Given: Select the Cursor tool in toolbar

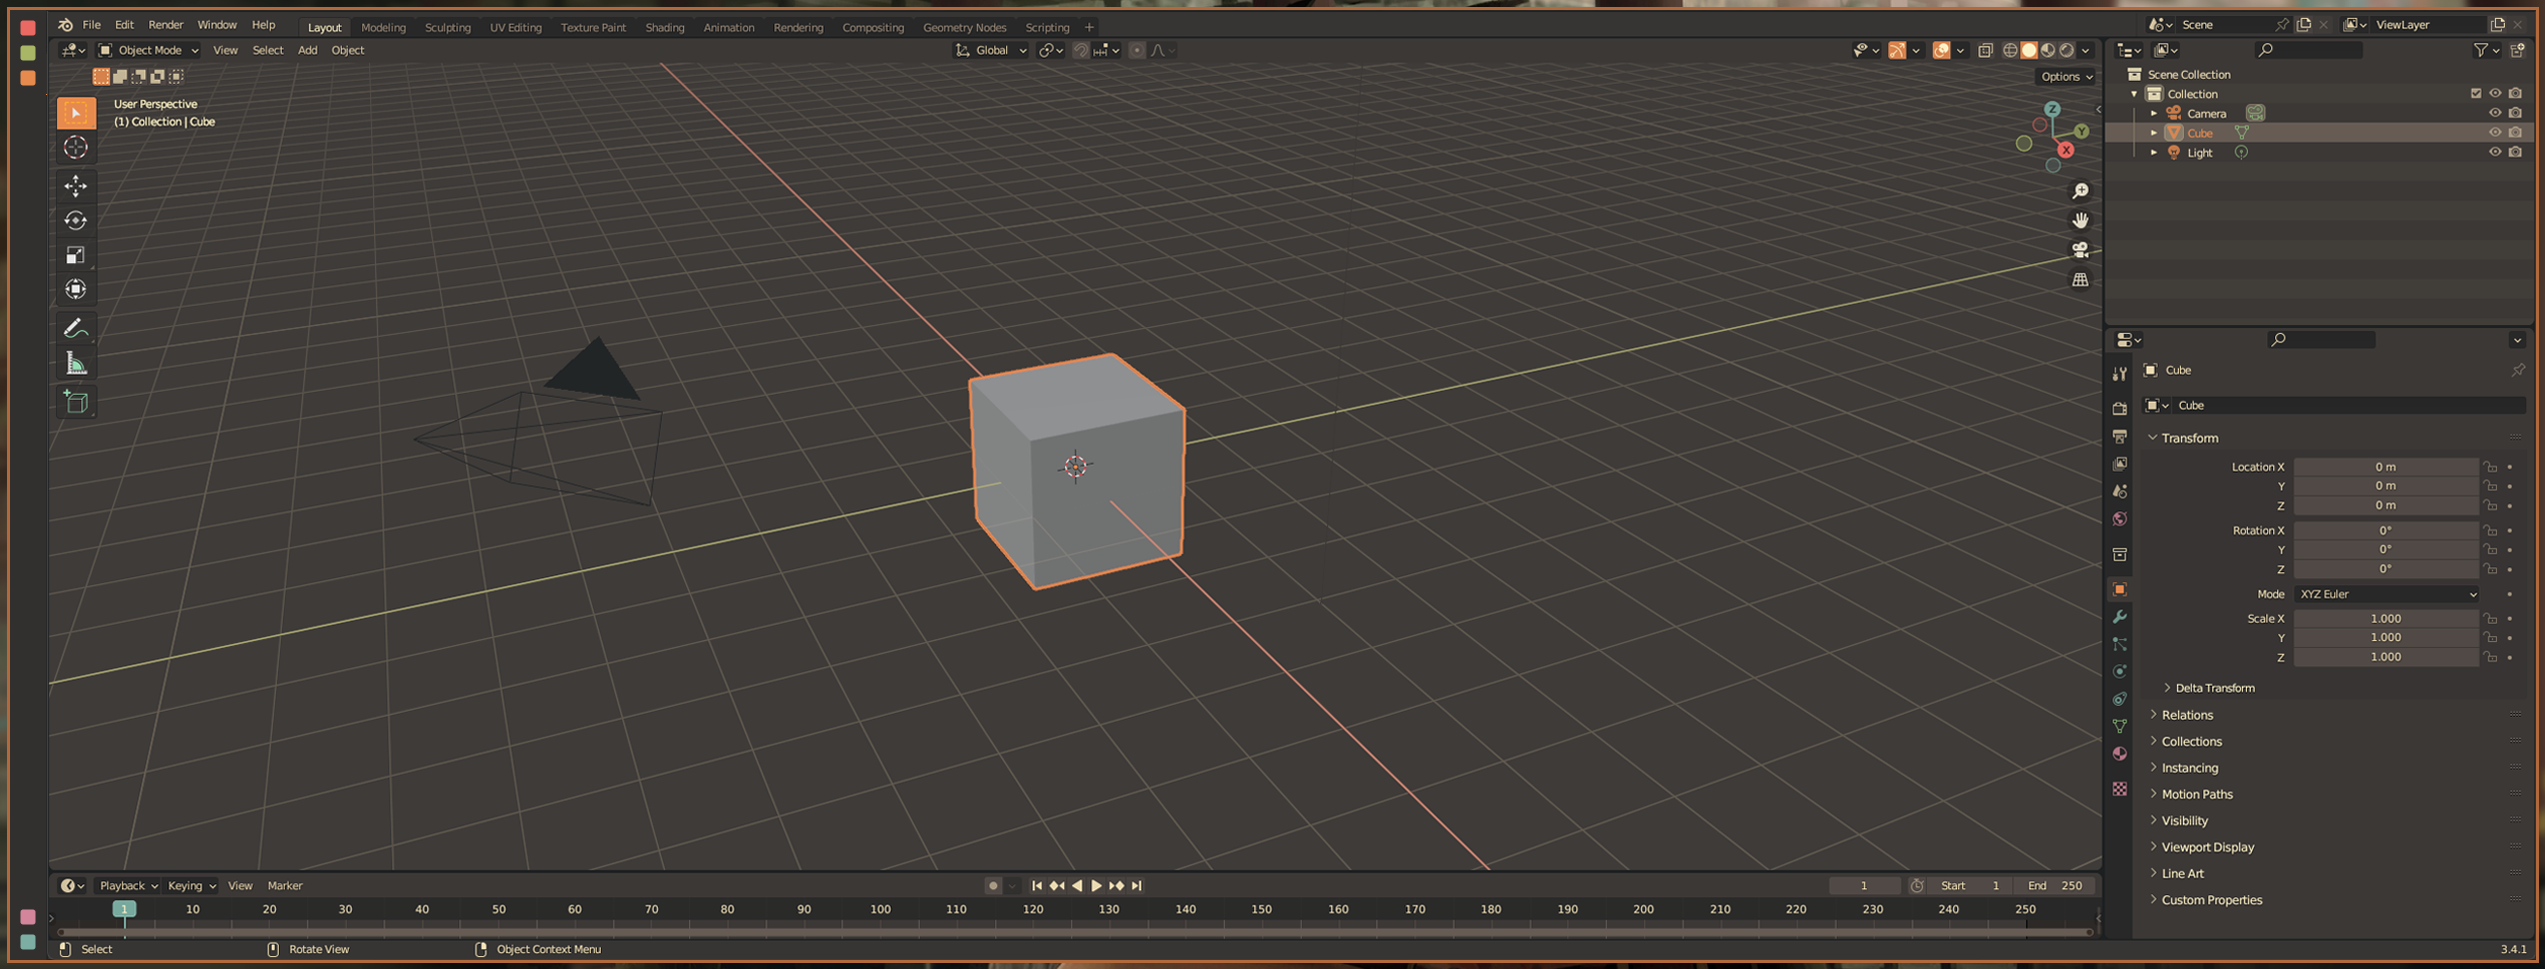Looking at the screenshot, I should click(x=76, y=148).
